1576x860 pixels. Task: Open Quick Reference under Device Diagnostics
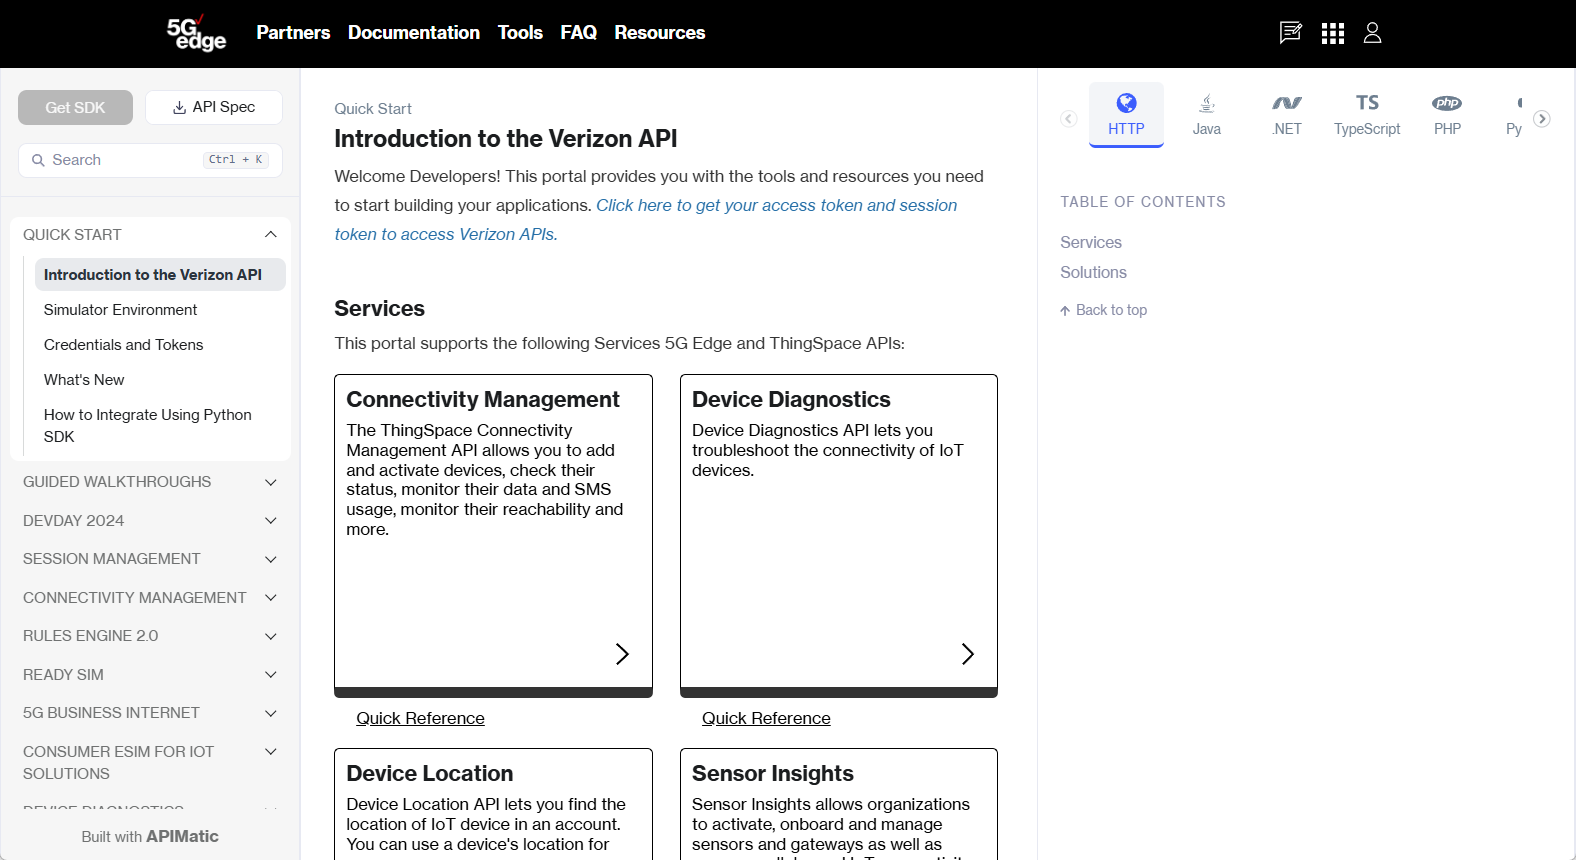(766, 718)
